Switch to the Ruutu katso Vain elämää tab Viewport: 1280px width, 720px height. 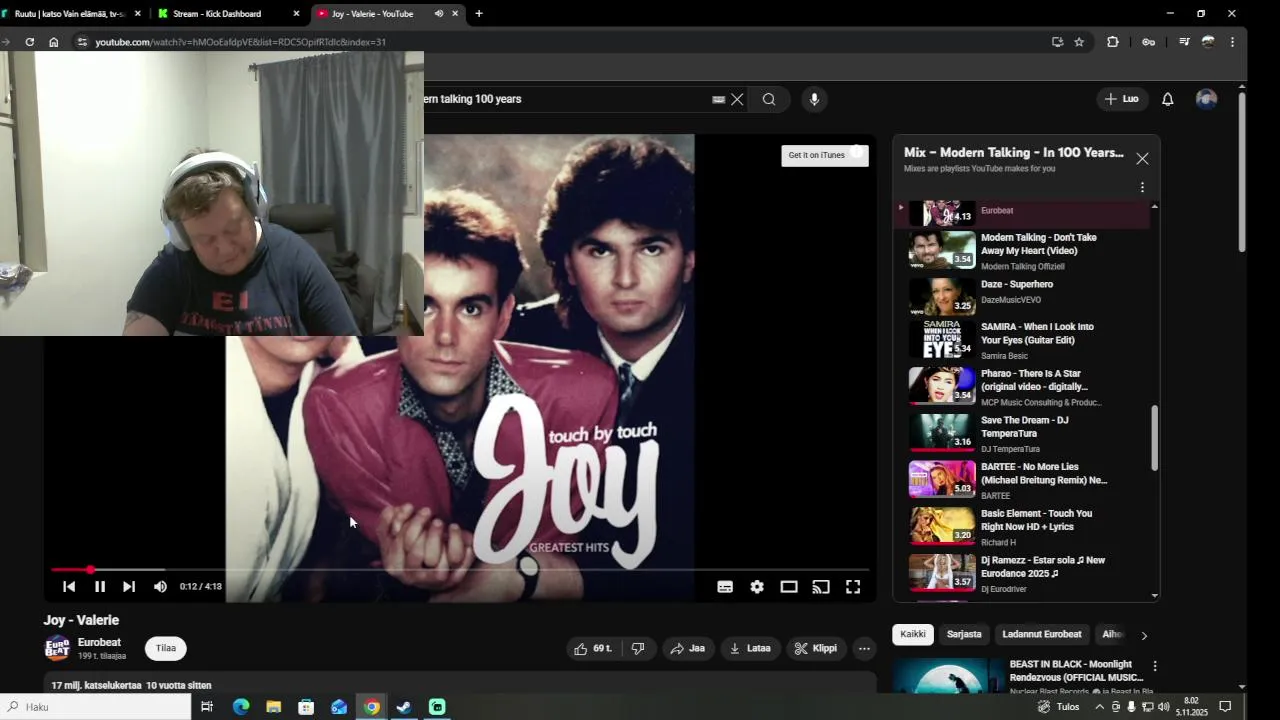pos(70,14)
